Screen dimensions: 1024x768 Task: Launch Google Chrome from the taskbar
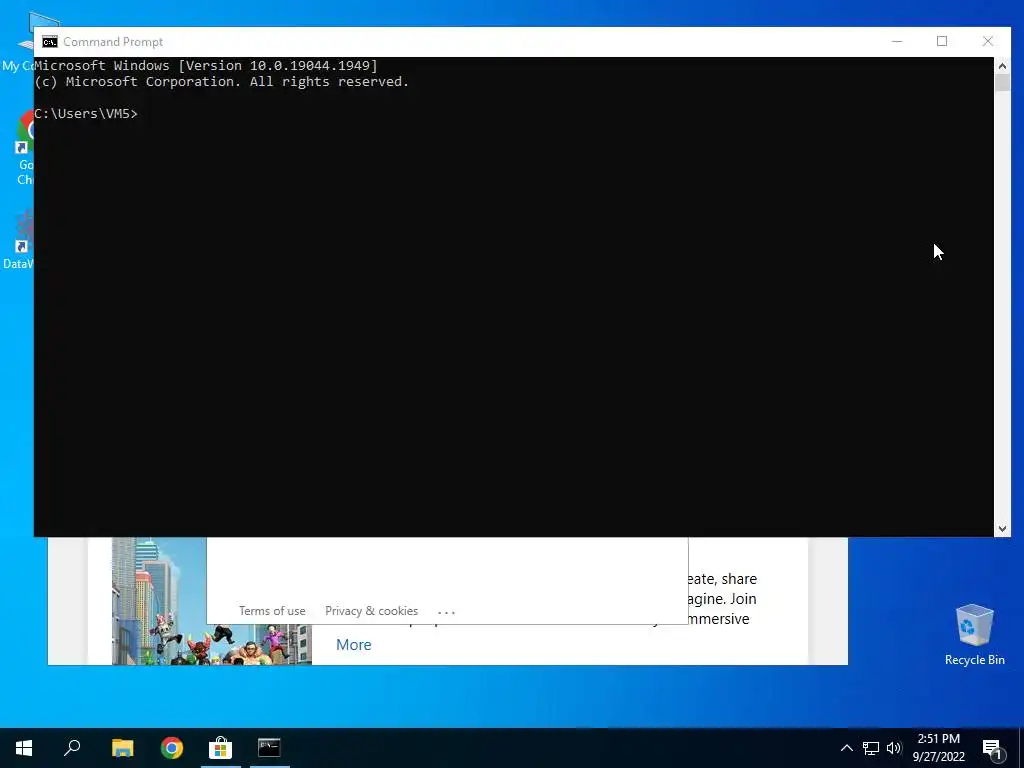point(172,748)
